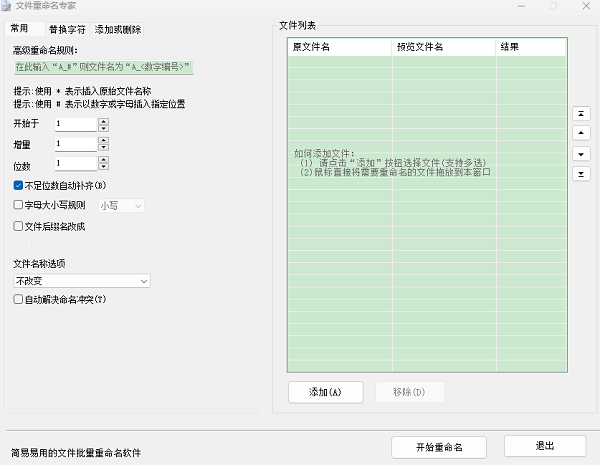Click the move-to-bottom arrow icon
600x465 pixels.
[x=582, y=174]
